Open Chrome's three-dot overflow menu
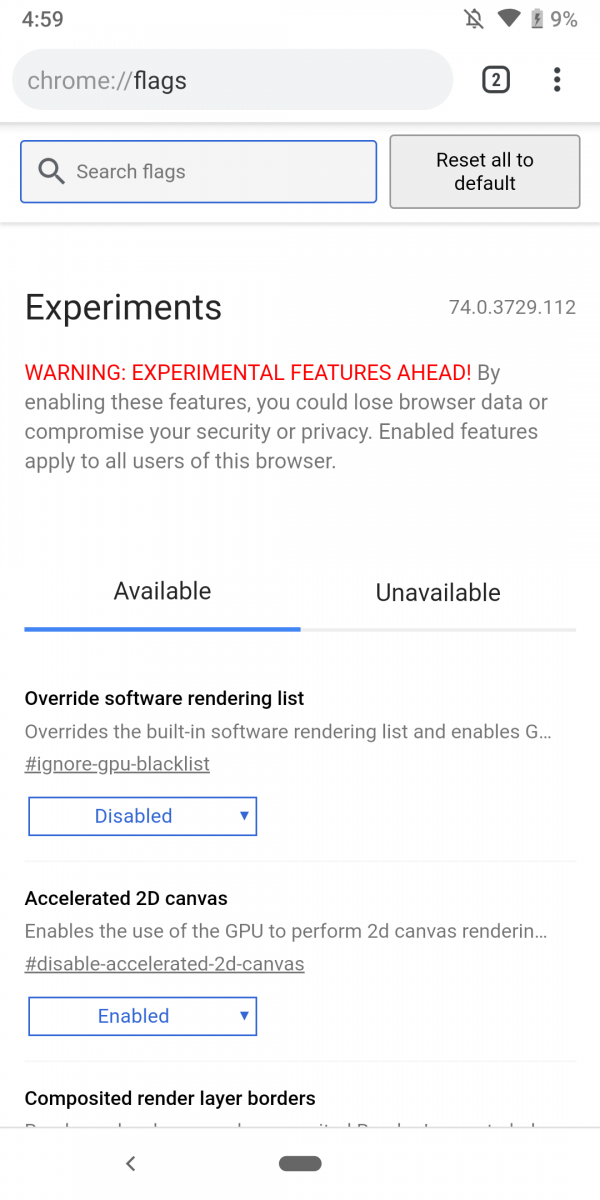600x1200 pixels. [x=557, y=80]
